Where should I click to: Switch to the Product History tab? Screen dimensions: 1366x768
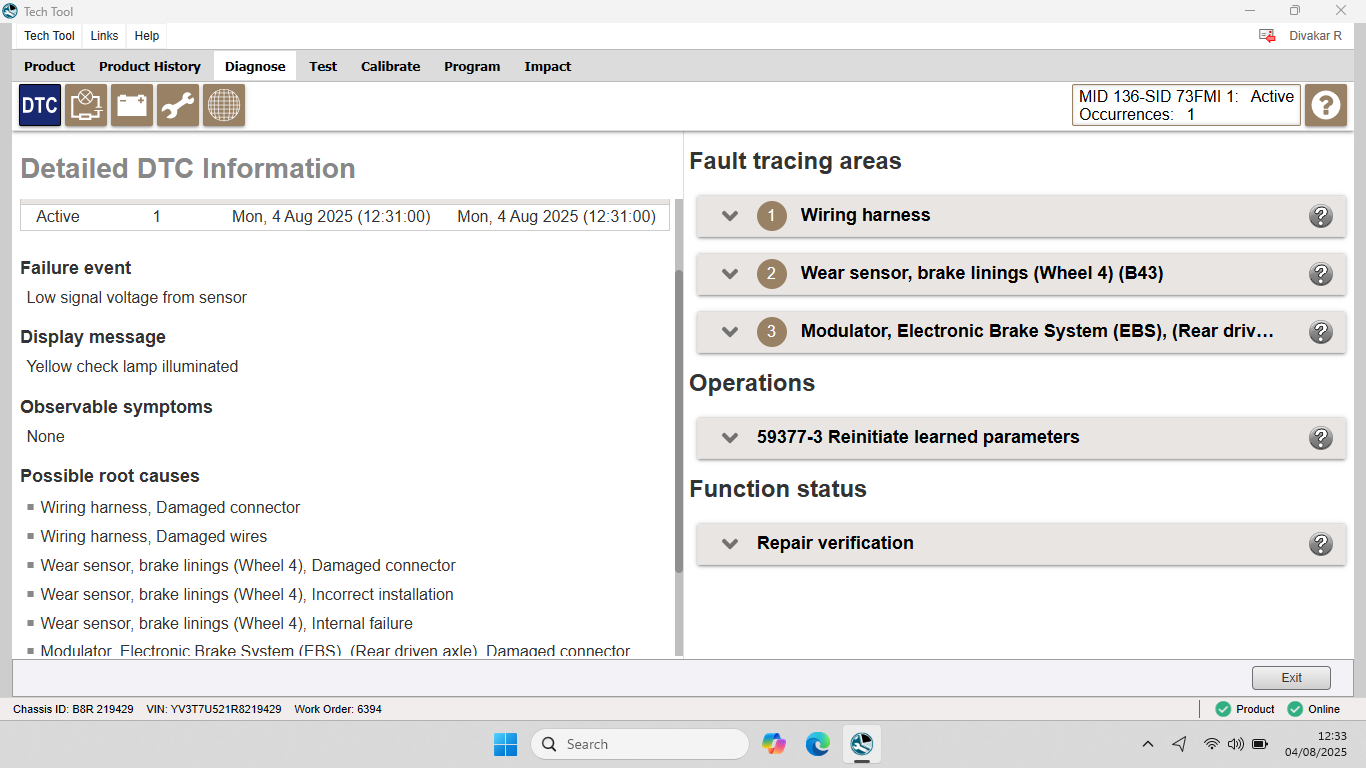(x=150, y=67)
